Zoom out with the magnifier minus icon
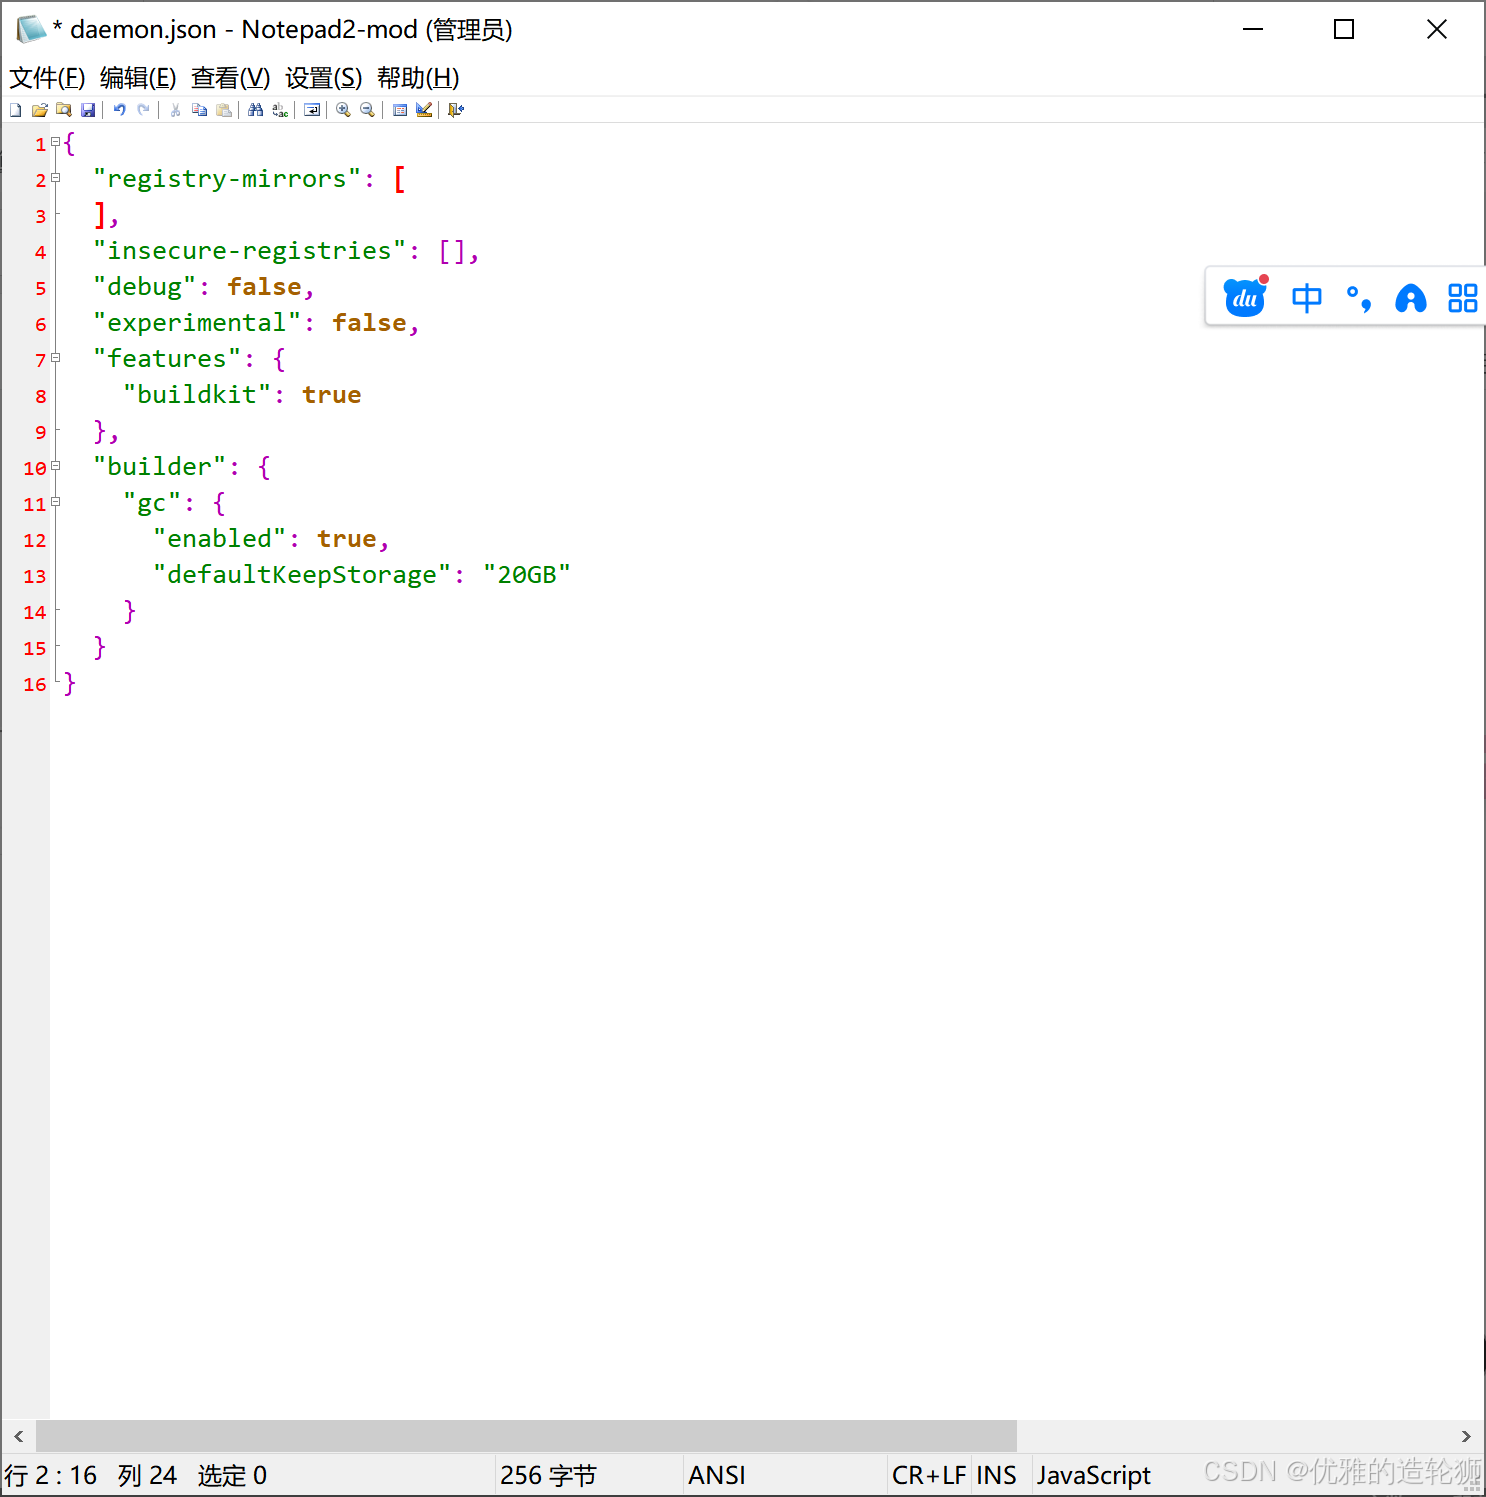 coord(368,110)
